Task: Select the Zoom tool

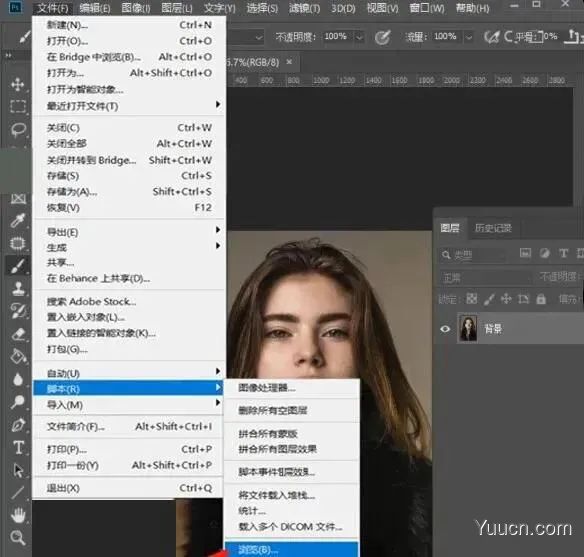Action: pos(18,538)
